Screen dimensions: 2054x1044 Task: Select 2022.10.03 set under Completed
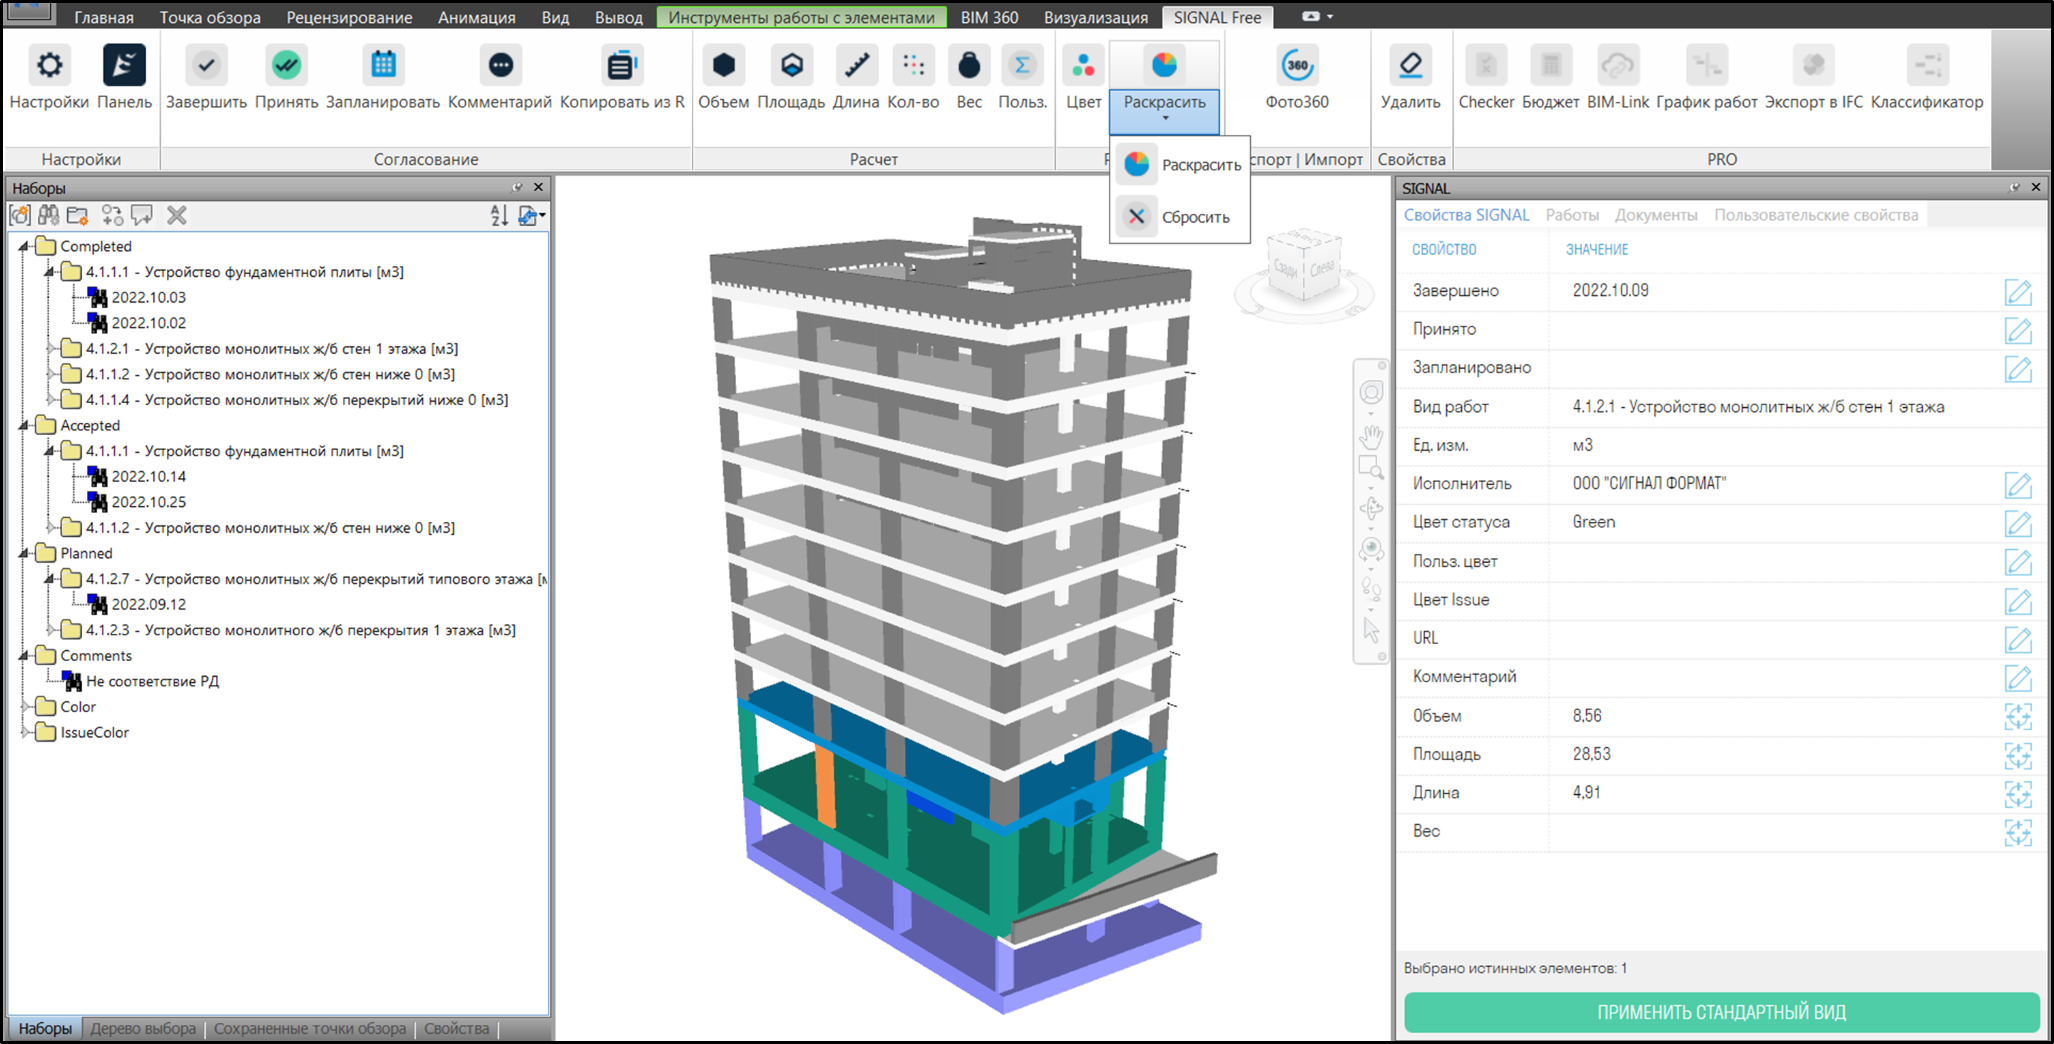[x=148, y=297]
